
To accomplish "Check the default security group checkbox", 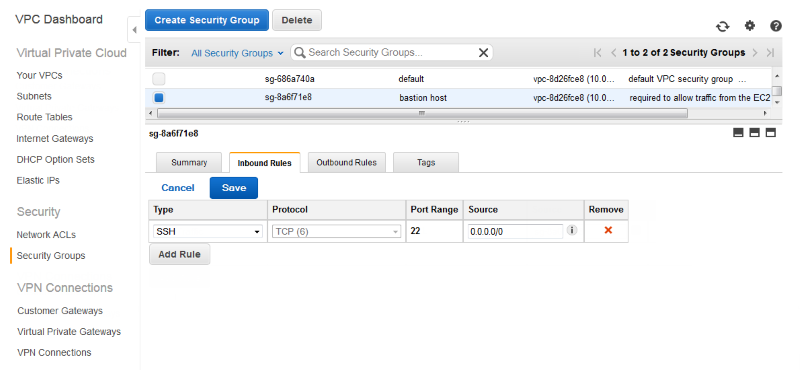I will (x=159, y=79).
